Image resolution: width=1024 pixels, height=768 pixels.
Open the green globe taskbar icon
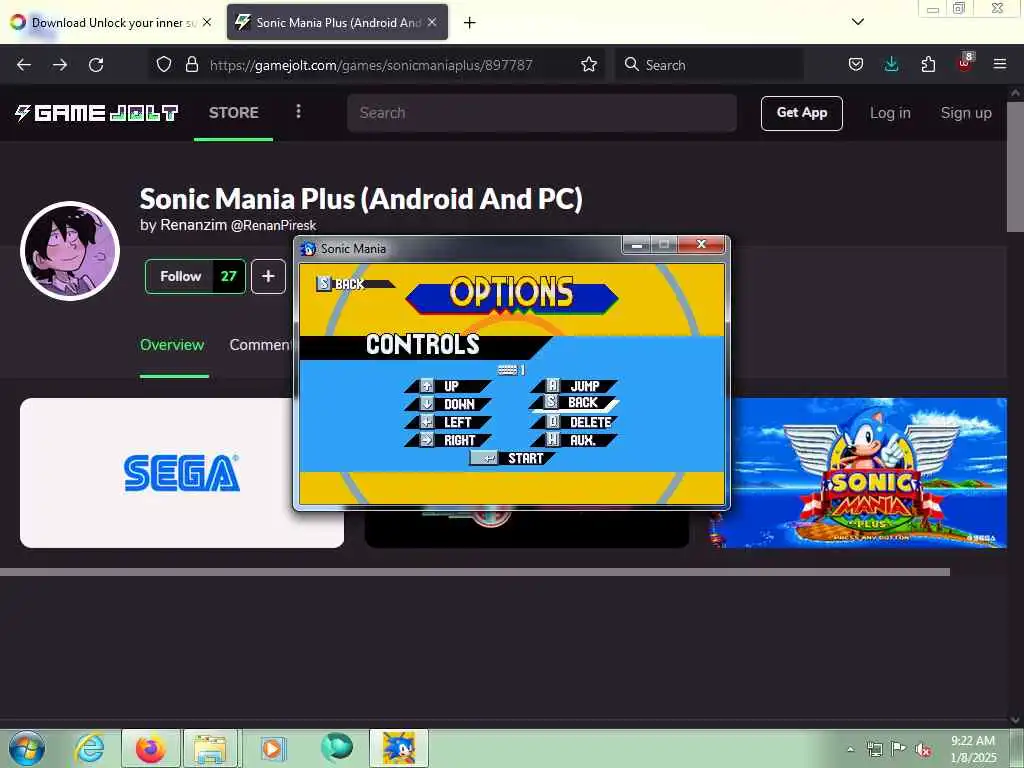[336, 746]
